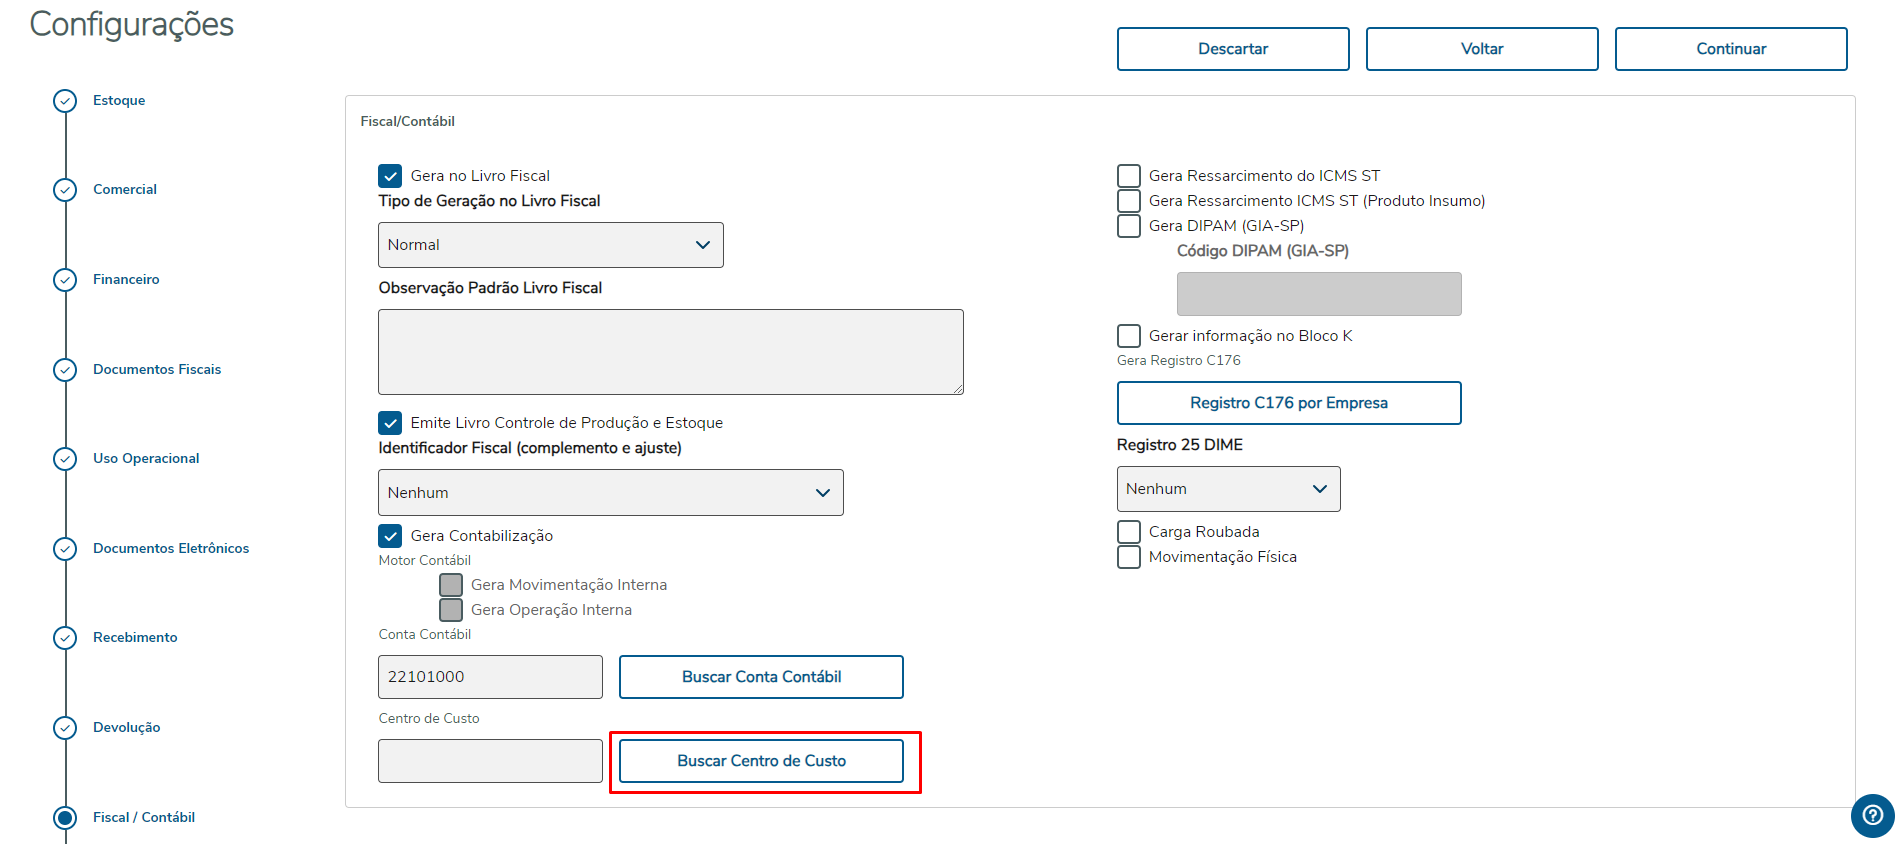
Task: Click the Estoque step circle icon
Action: click(65, 101)
